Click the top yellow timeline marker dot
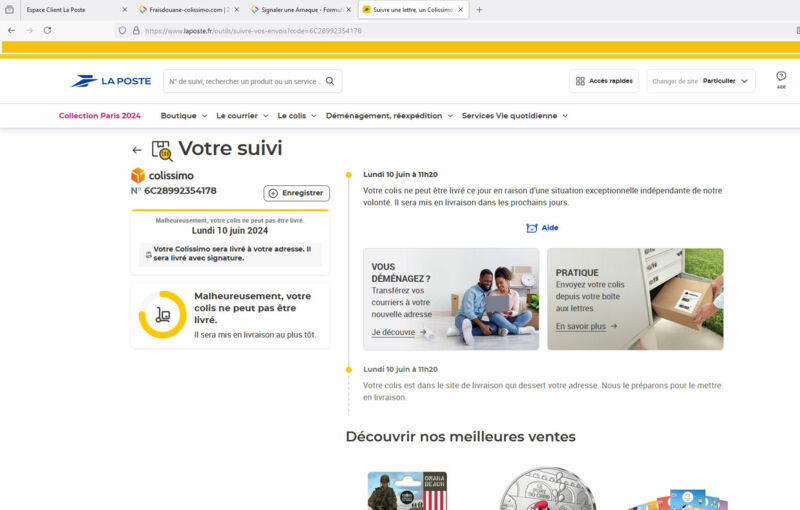 (x=349, y=175)
